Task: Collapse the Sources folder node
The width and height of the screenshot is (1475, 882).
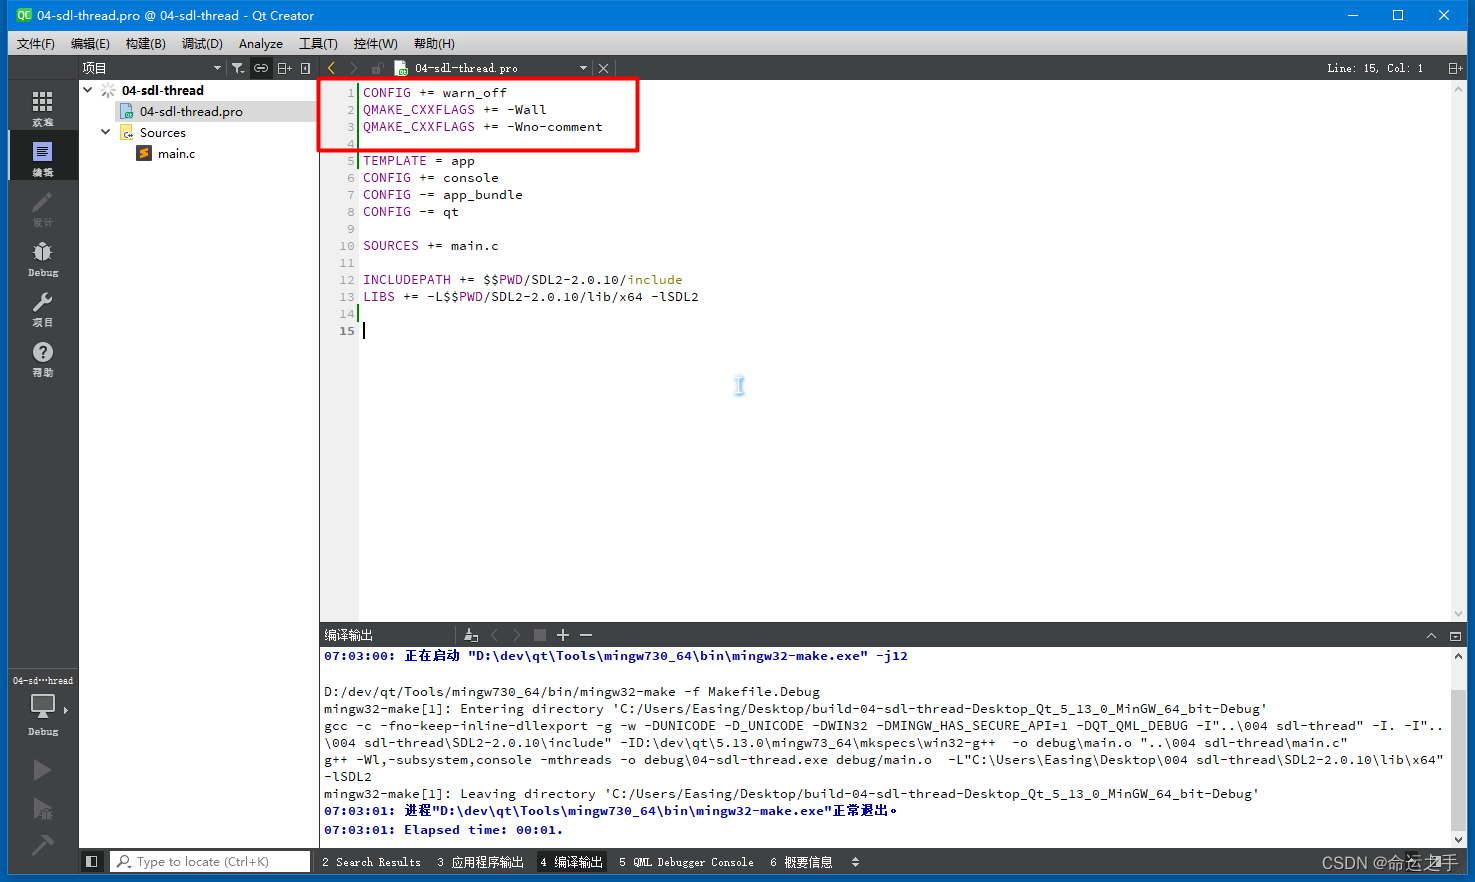Action: click(106, 132)
